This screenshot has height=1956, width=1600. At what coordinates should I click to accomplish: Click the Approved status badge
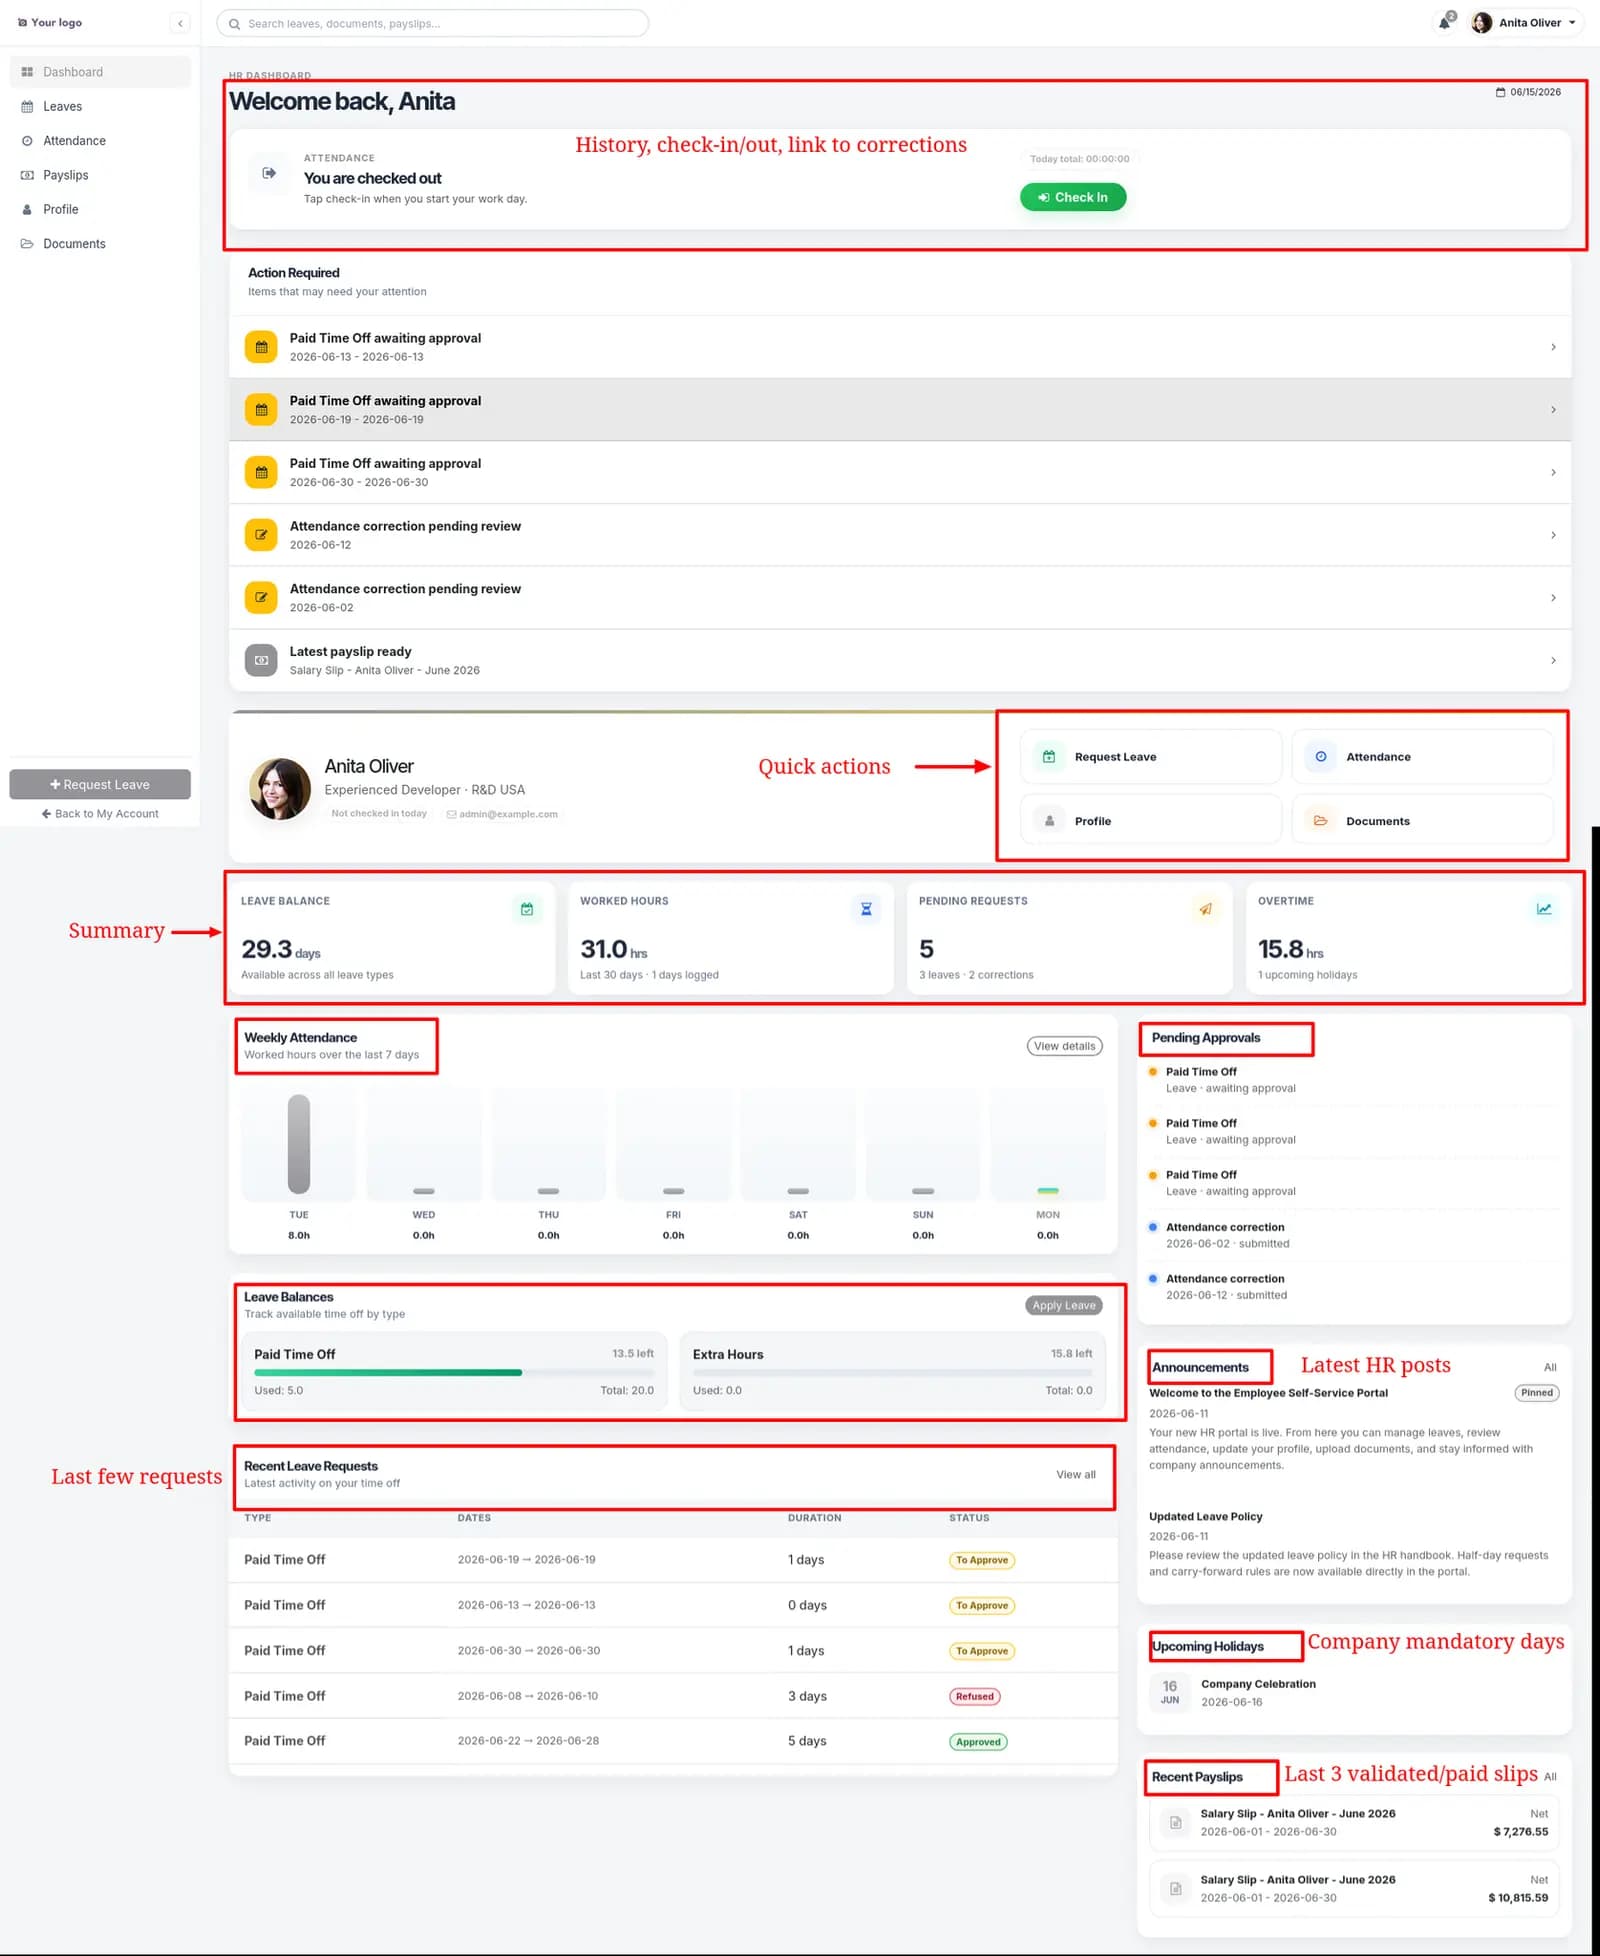(978, 1742)
